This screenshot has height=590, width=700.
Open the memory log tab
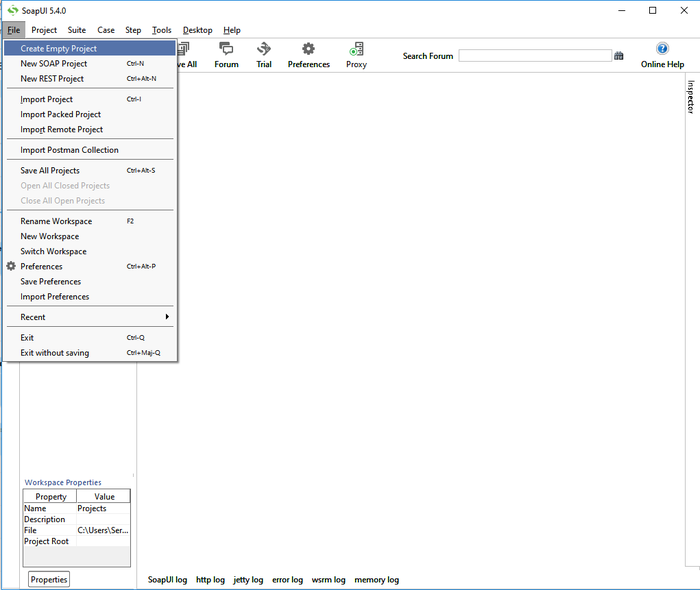(376, 579)
